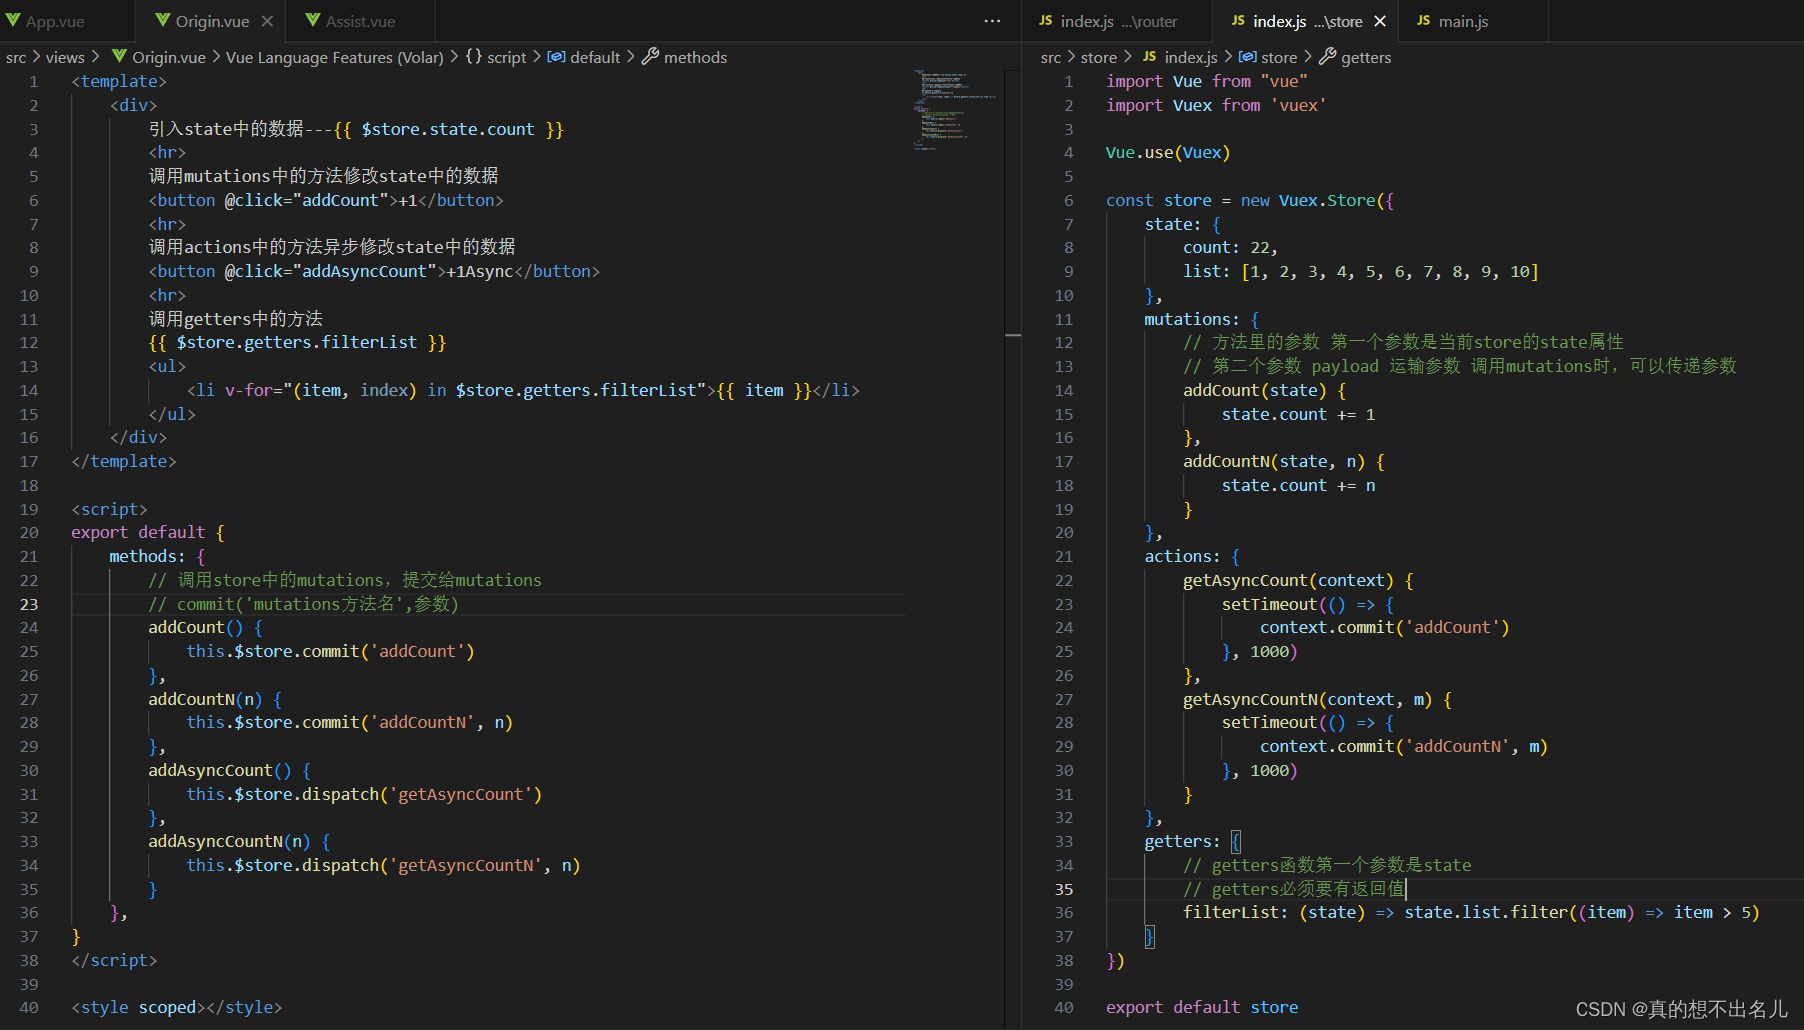Open the getters breadcrumb segment
This screenshot has width=1804, height=1030.
click(1366, 57)
